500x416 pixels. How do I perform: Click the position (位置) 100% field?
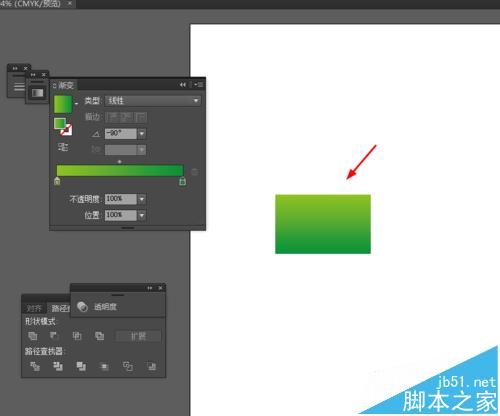click(121, 215)
